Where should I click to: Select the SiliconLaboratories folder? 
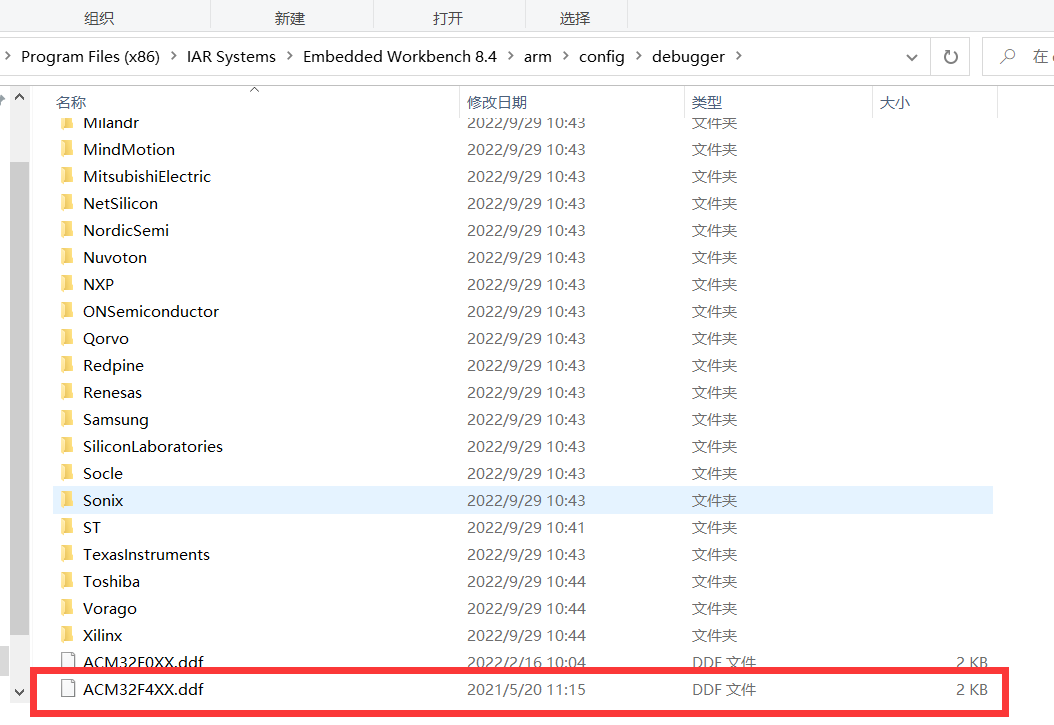(x=152, y=446)
